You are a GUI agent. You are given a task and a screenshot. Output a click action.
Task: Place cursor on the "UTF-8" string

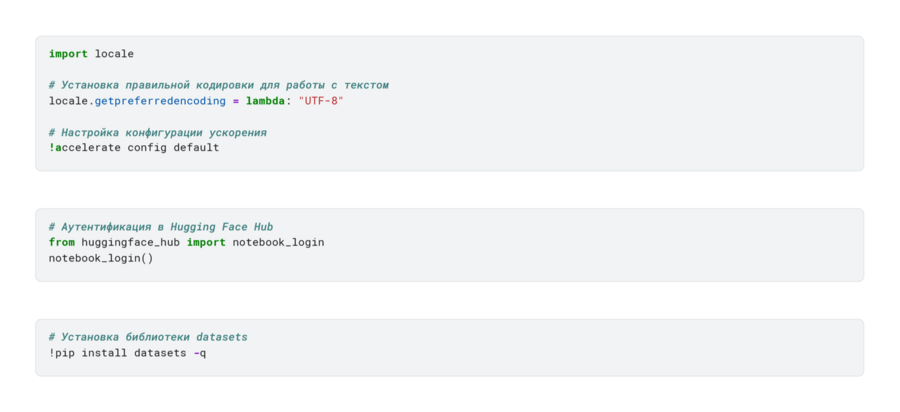click(321, 101)
